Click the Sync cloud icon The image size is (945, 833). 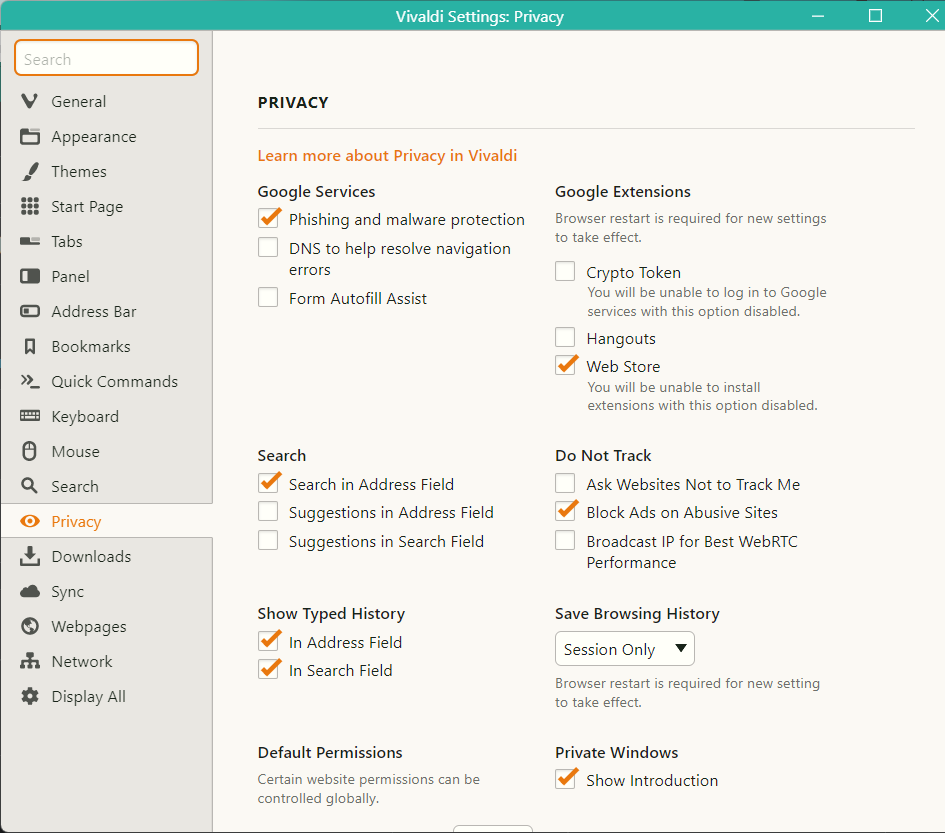[x=30, y=592]
